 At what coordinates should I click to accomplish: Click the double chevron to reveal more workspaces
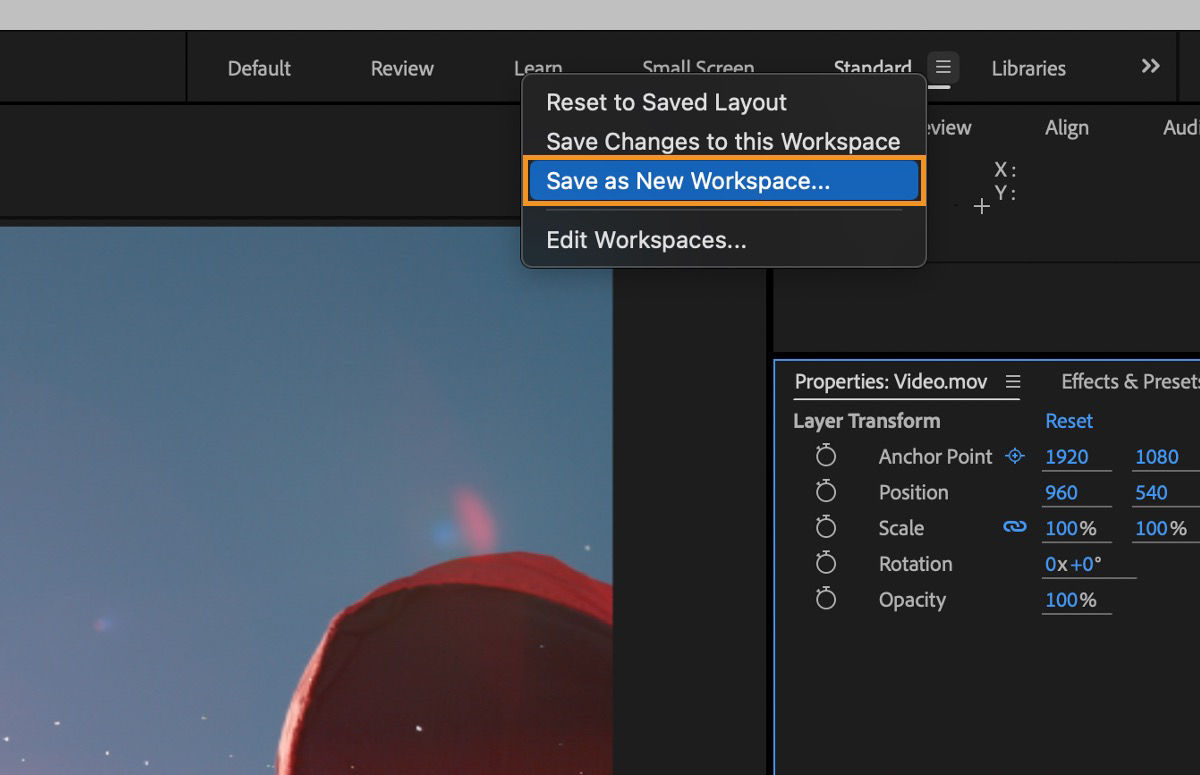point(1148,67)
